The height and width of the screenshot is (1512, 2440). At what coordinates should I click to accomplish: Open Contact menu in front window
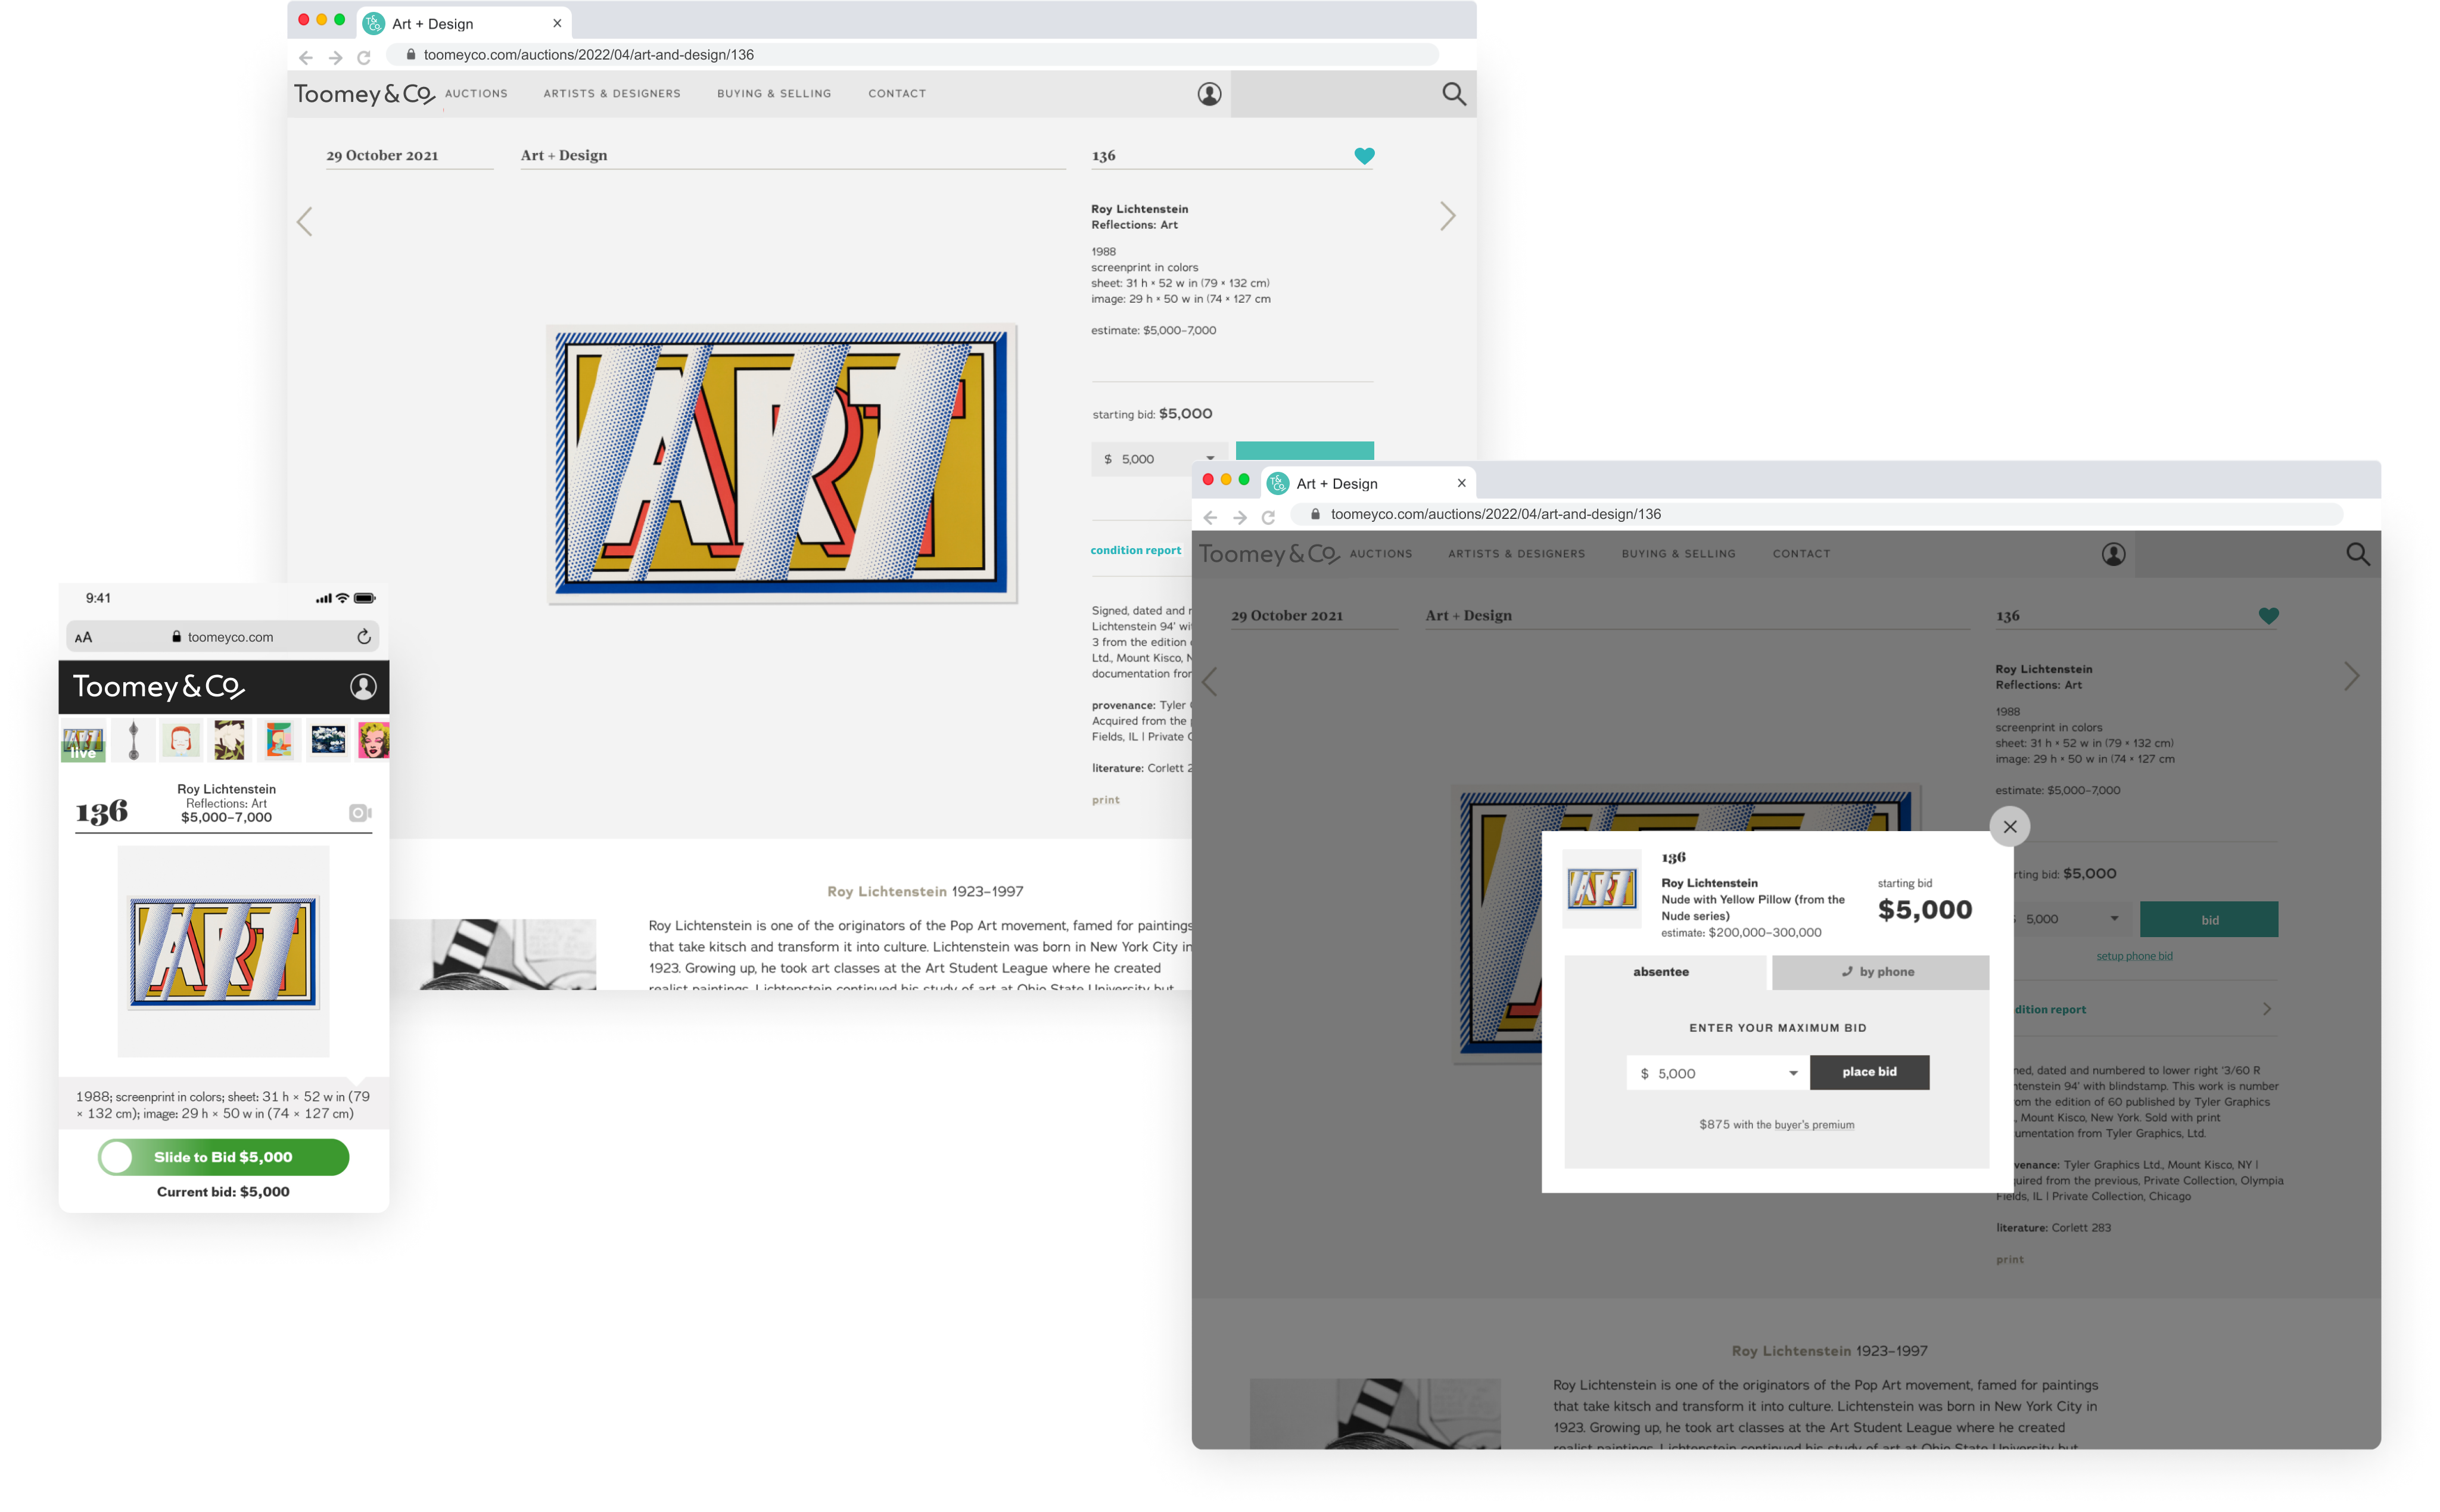1801,554
